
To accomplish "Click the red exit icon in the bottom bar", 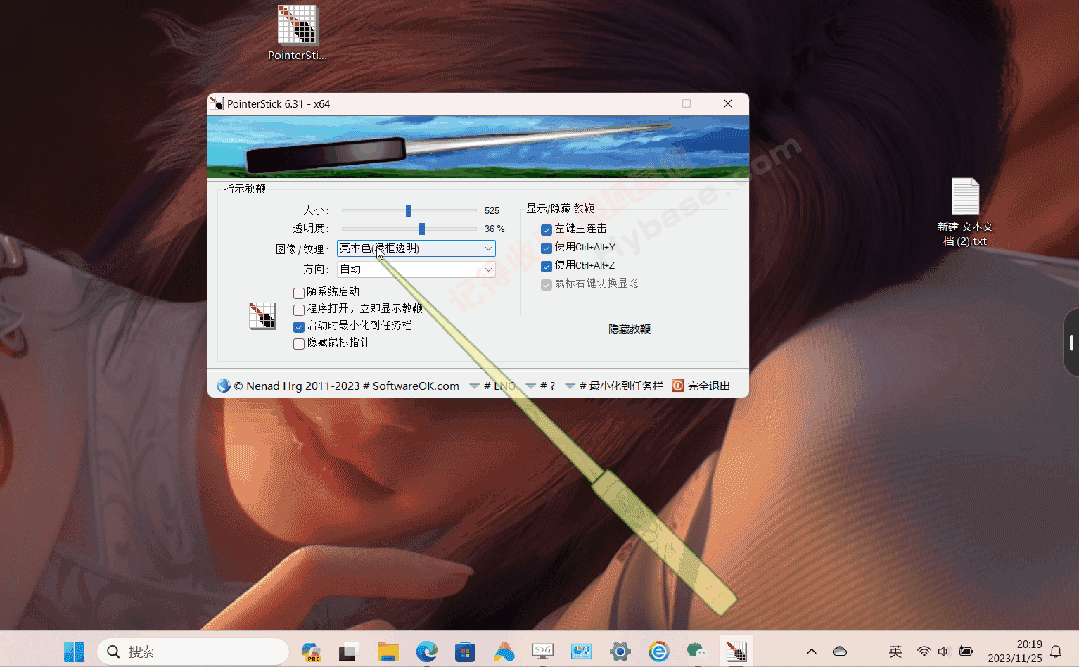I will (x=678, y=385).
